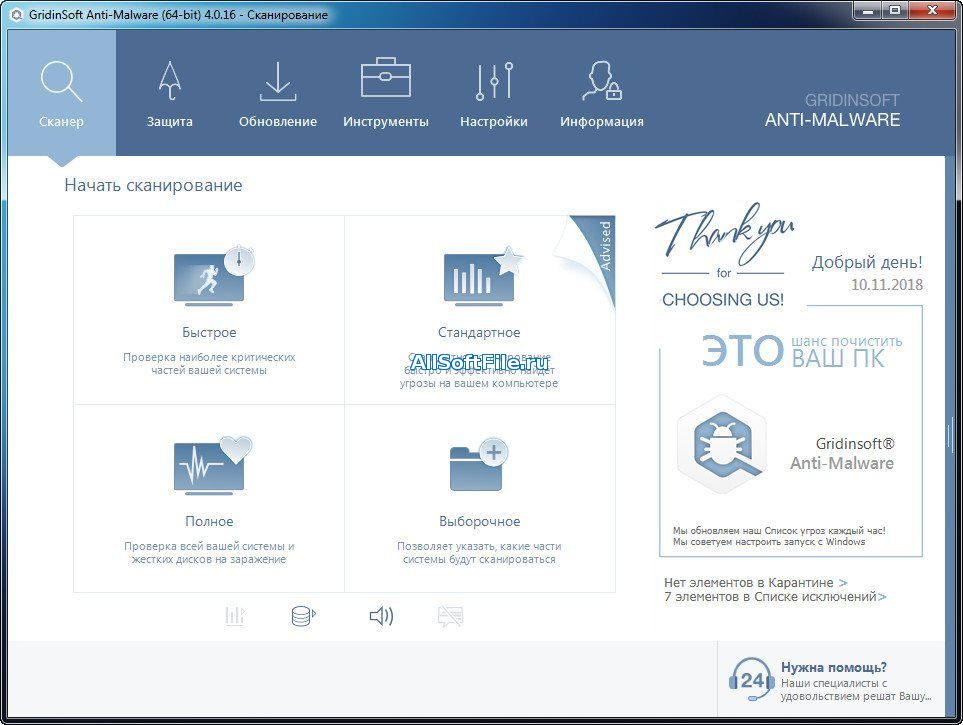Click the GRIDINSOFT ANTI-MALWARE header logo

(x=832, y=111)
